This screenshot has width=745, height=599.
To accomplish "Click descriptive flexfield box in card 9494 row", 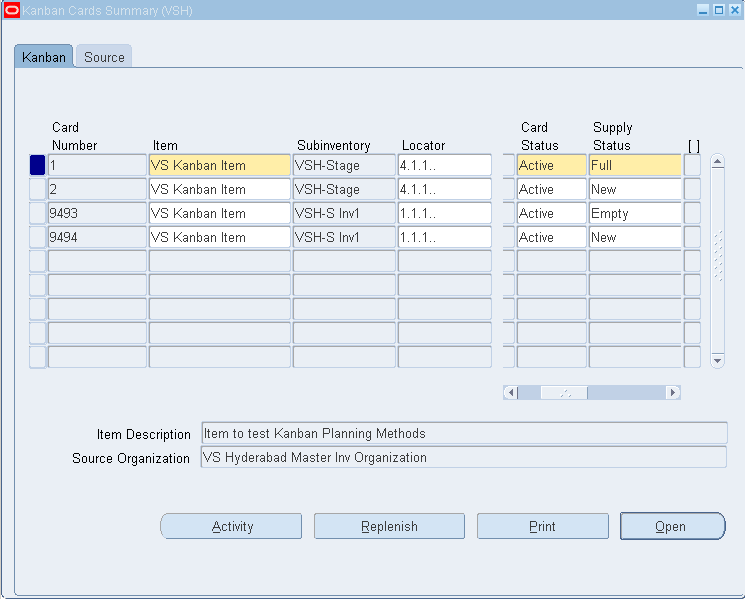I will click(x=692, y=237).
